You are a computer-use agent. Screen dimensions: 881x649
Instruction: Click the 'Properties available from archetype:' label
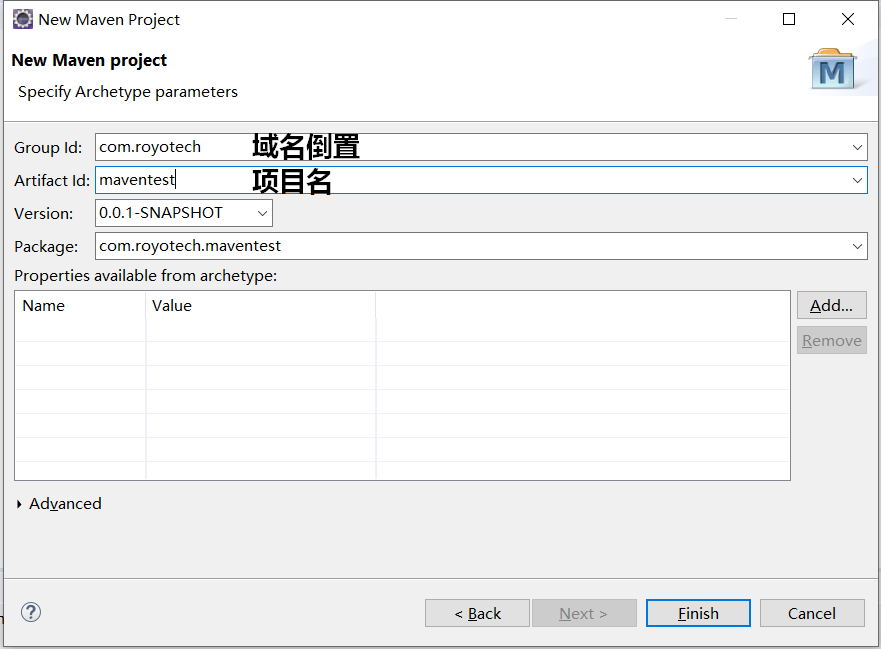pos(146,276)
